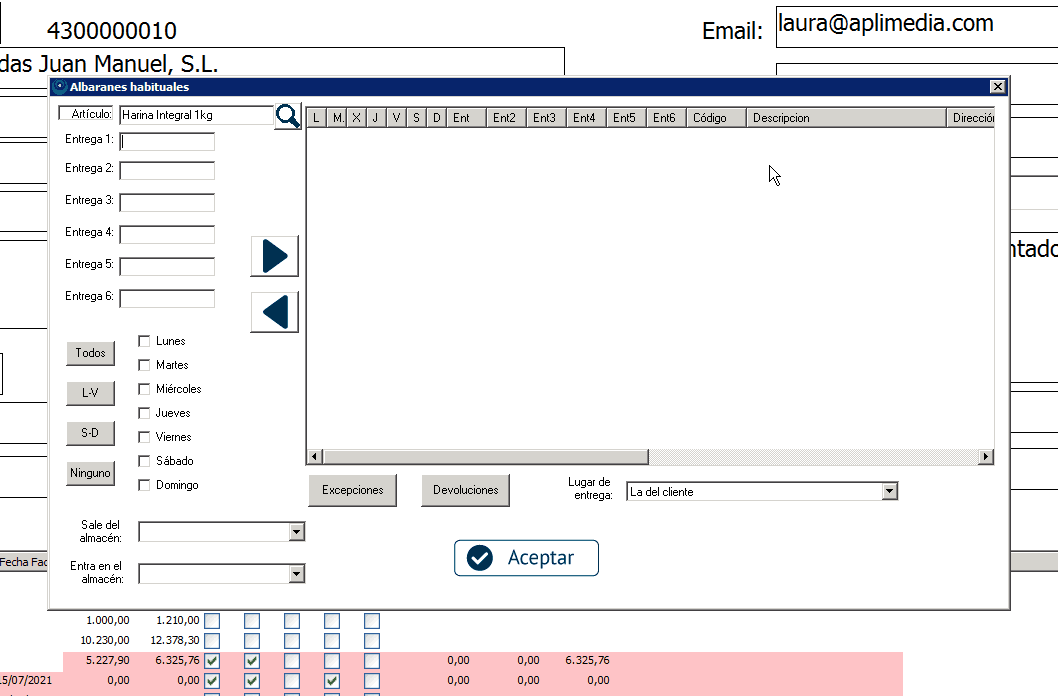The image size is (1058, 696).
Task: Click the Descripcion column header
Action: pos(845,118)
